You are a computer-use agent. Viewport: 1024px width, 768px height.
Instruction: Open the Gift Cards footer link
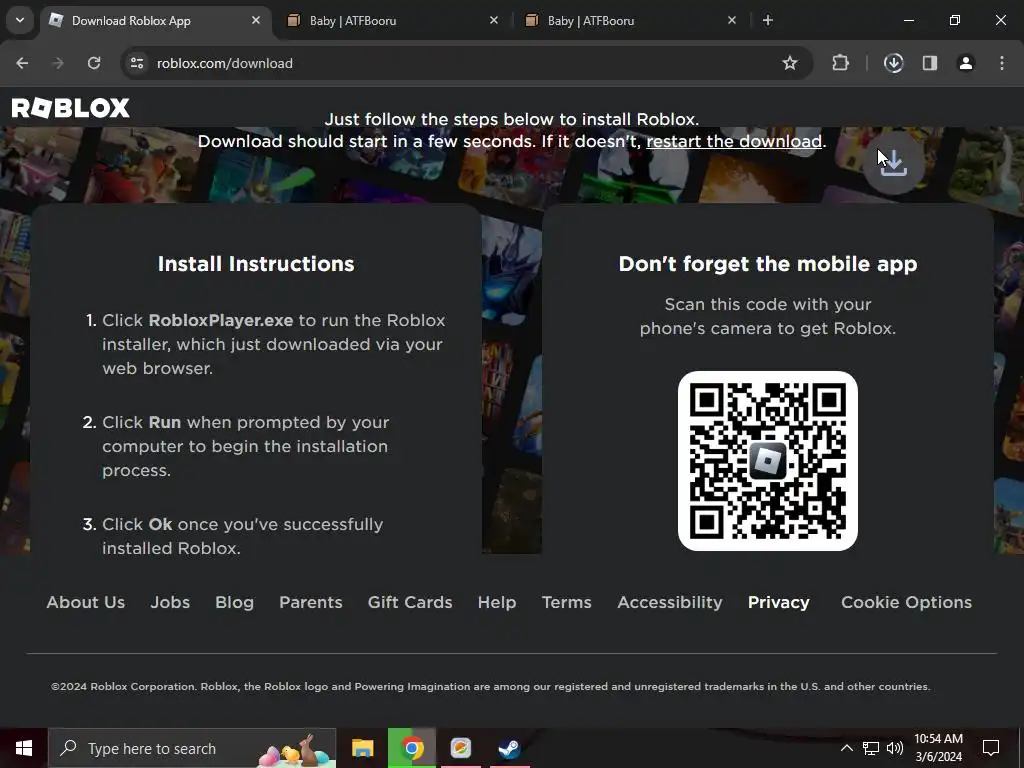pos(410,602)
